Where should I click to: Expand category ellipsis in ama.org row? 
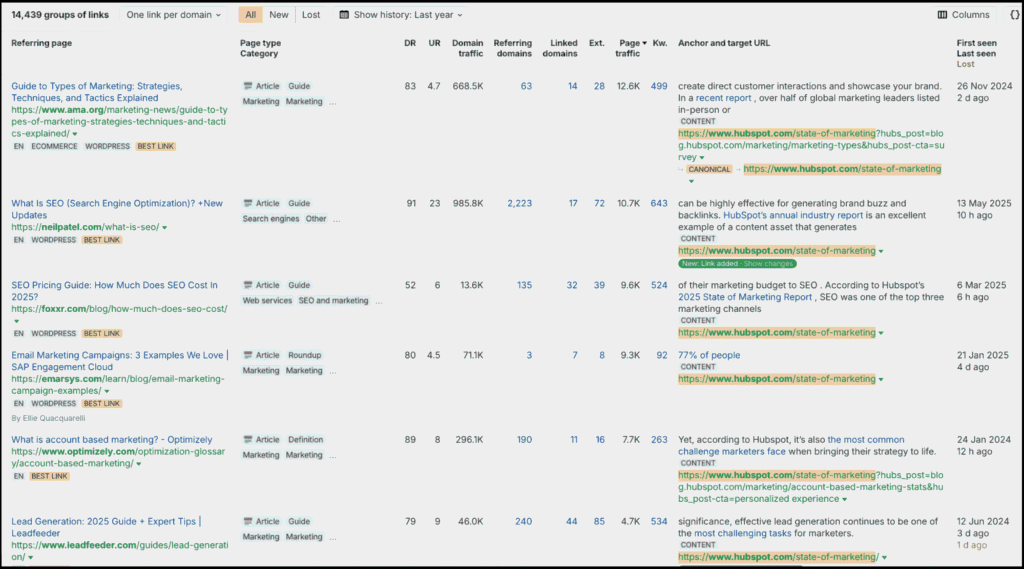coord(333,103)
